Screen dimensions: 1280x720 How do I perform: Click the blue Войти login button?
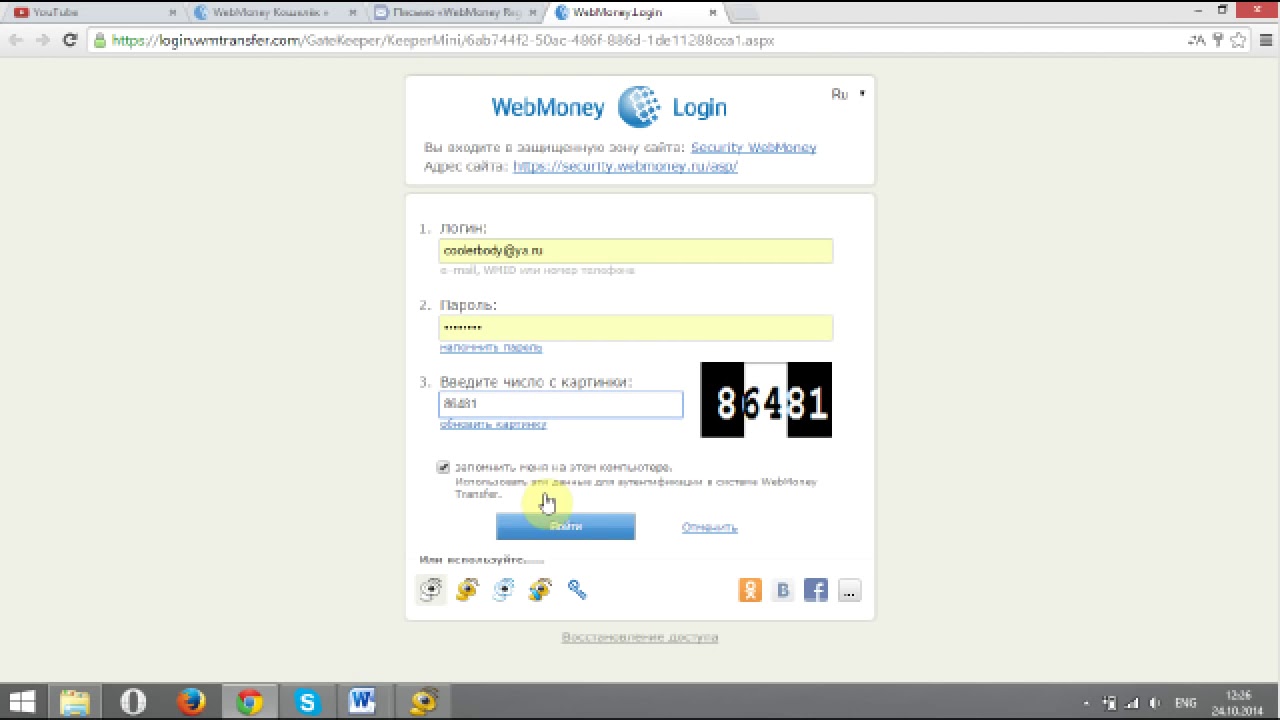click(x=566, y=527)
